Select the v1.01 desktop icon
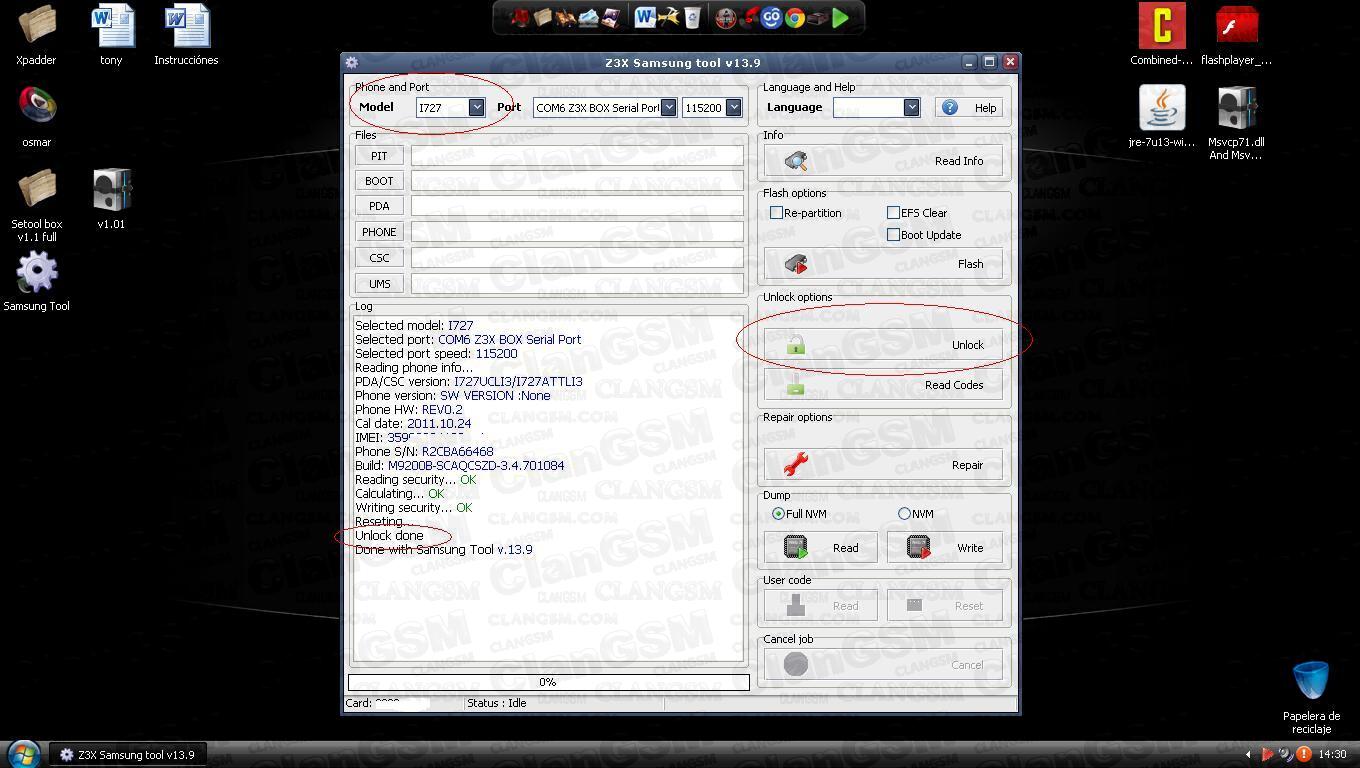 tap(111, 199)
